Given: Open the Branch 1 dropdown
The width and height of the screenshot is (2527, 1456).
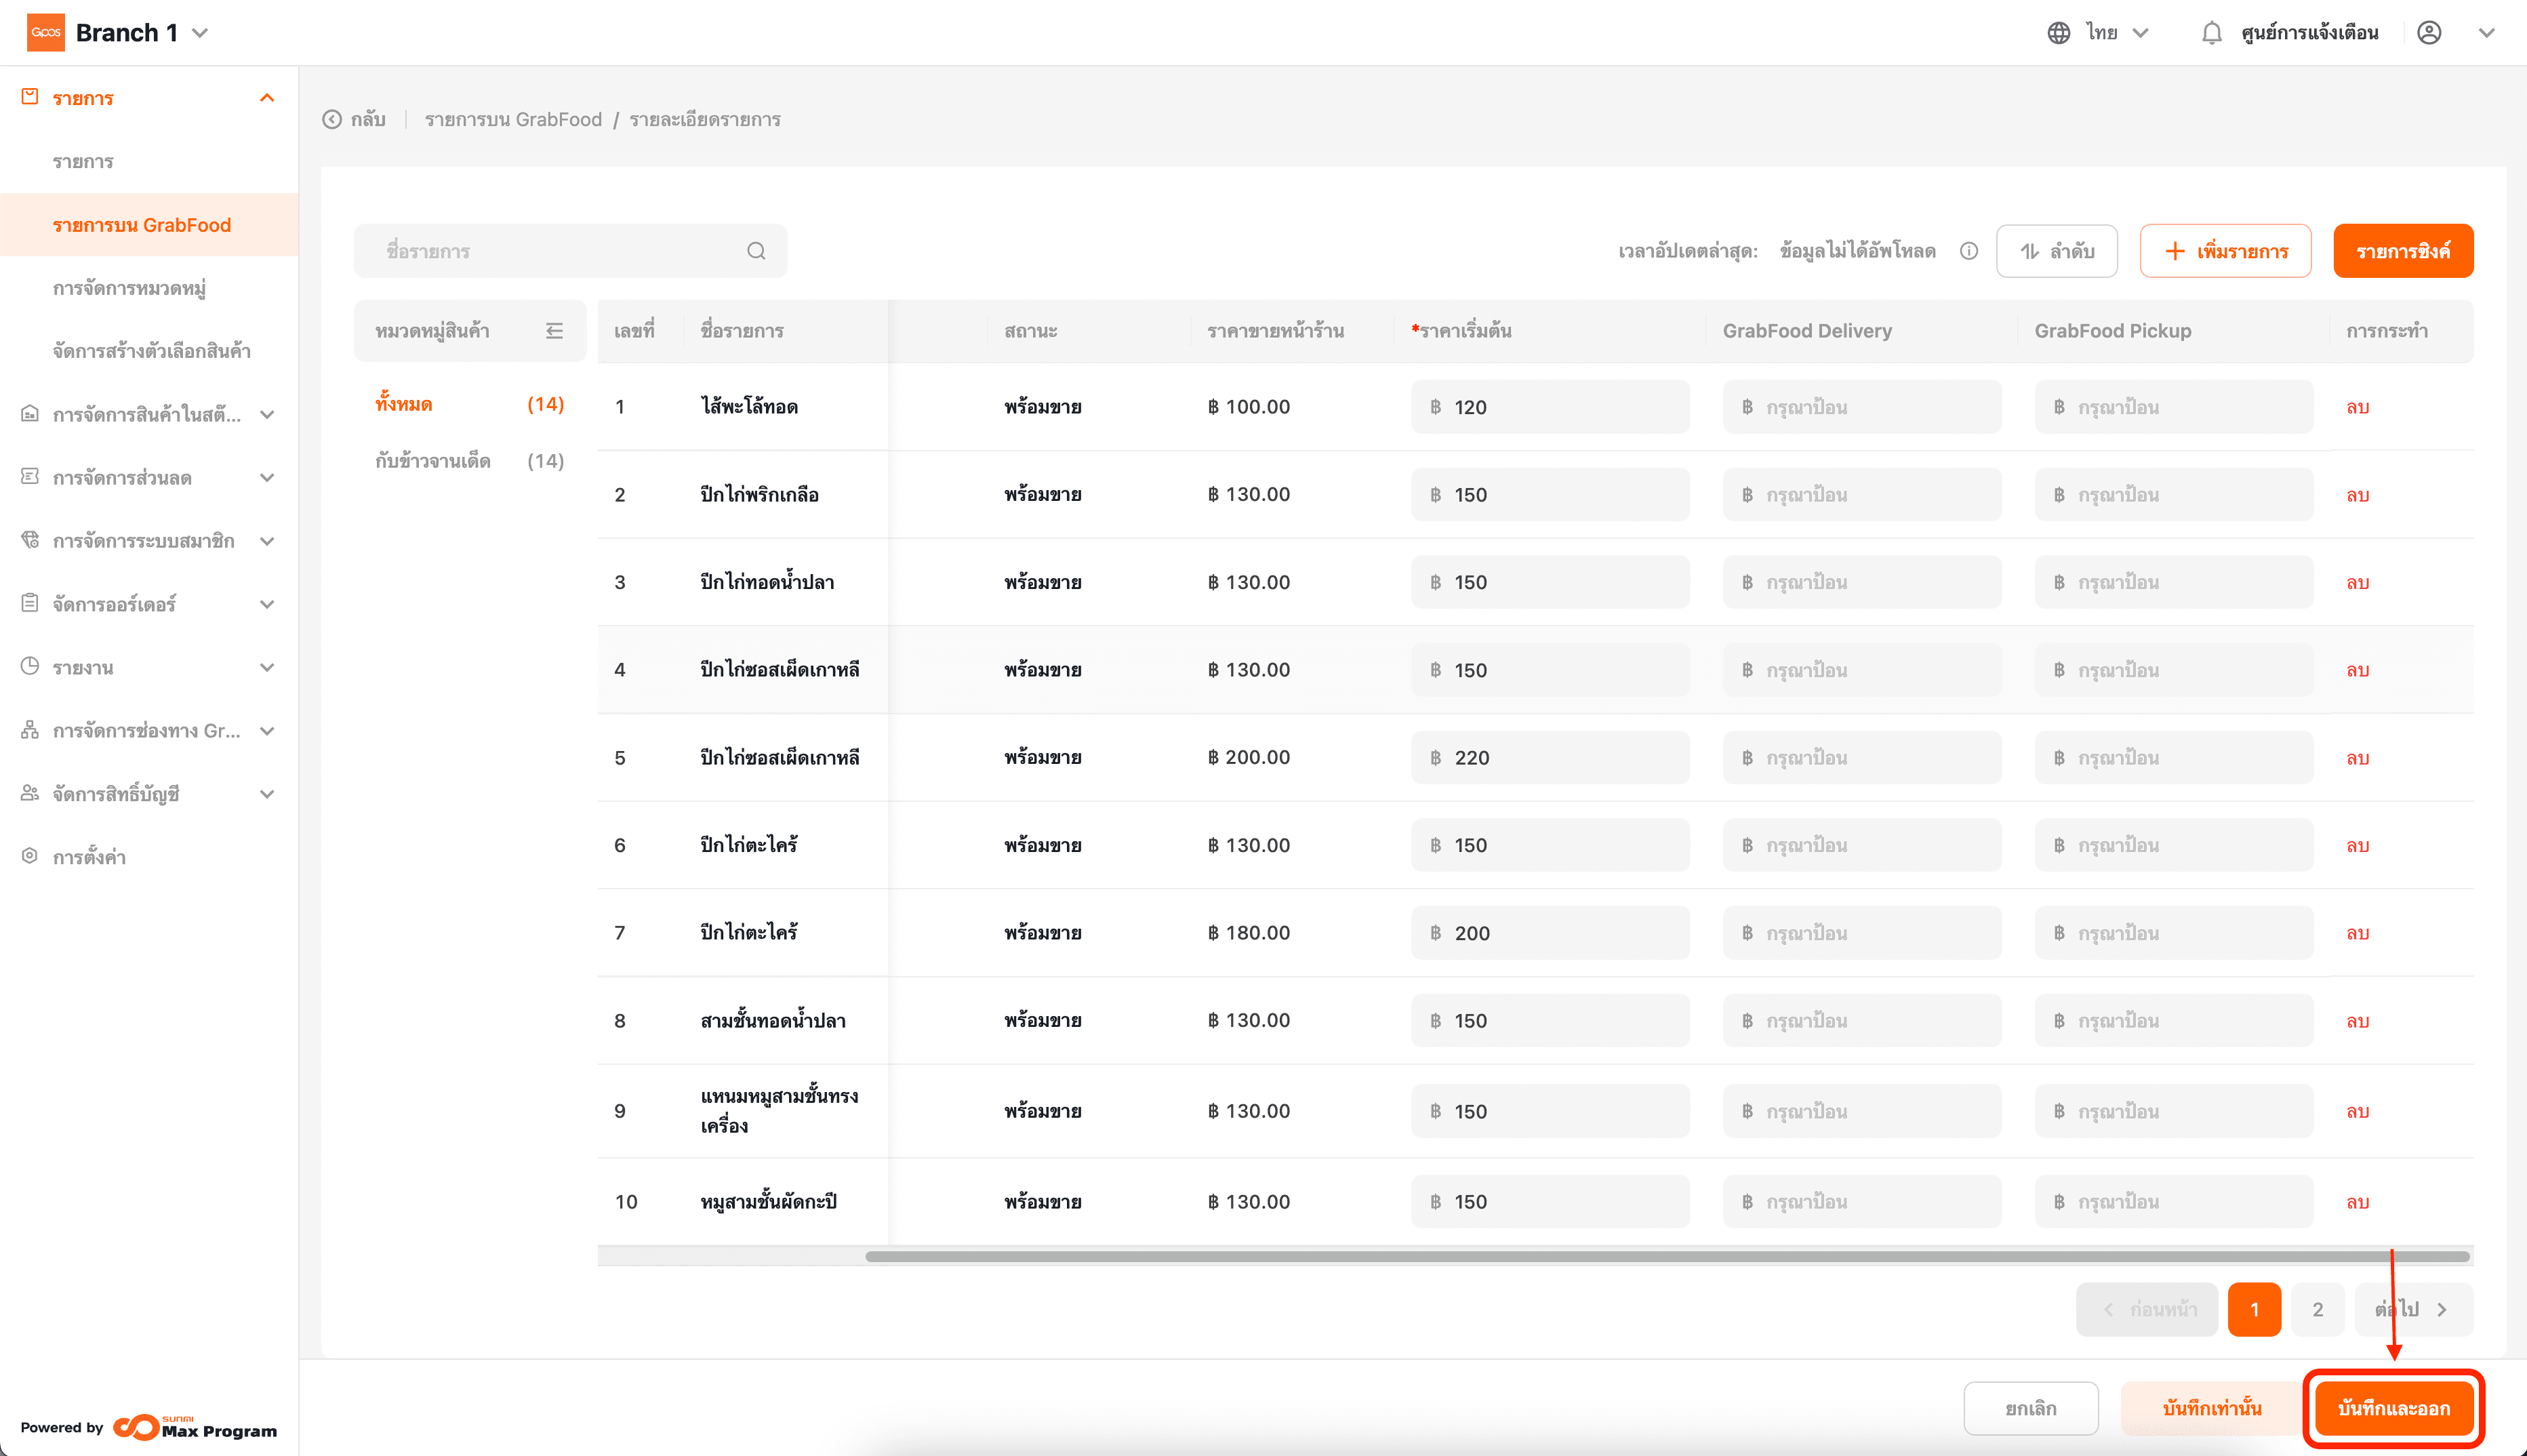Looking at the screenshot, I should (200, 33).
